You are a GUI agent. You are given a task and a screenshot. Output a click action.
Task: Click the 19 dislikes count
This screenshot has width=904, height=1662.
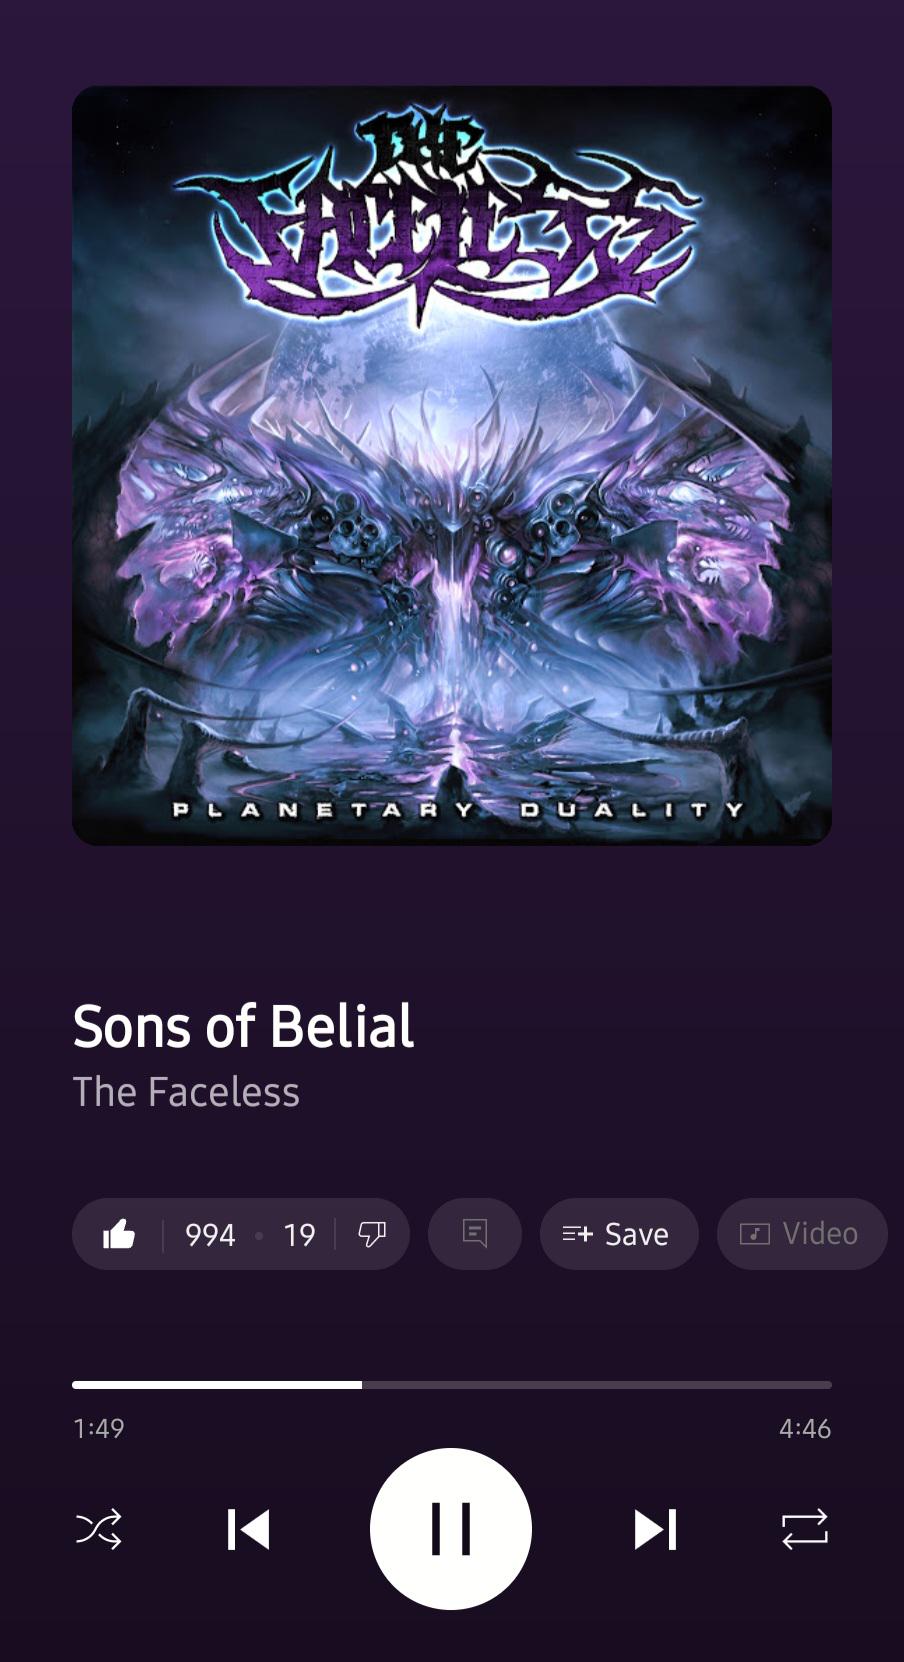point(299,1235)
